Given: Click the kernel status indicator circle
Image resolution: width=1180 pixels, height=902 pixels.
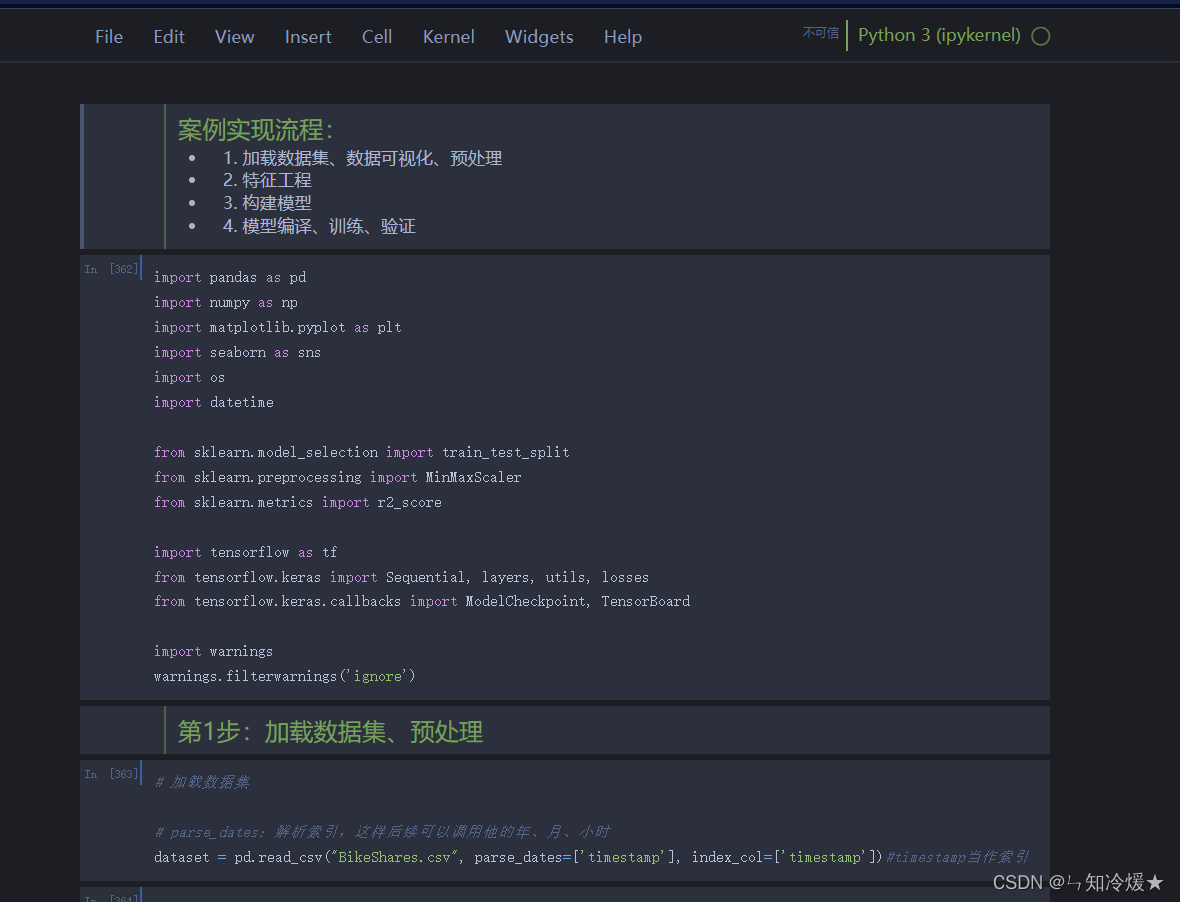Looking at the screenshot, I should click(x=1041, y=35).
